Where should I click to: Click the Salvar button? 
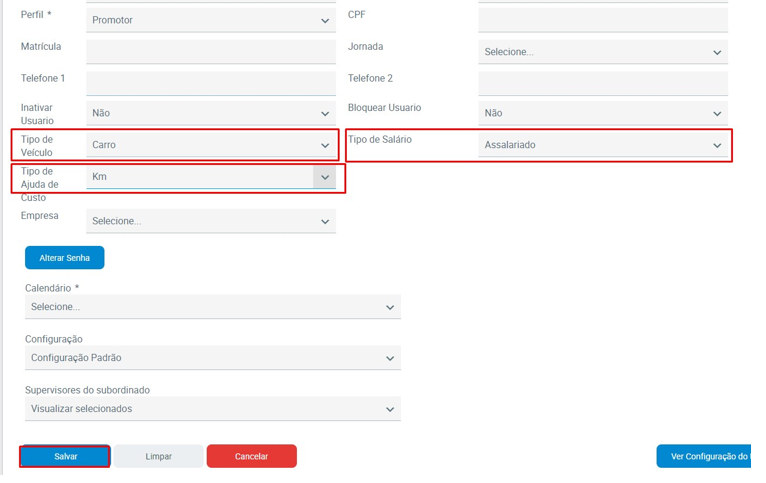tap(66, 456)
